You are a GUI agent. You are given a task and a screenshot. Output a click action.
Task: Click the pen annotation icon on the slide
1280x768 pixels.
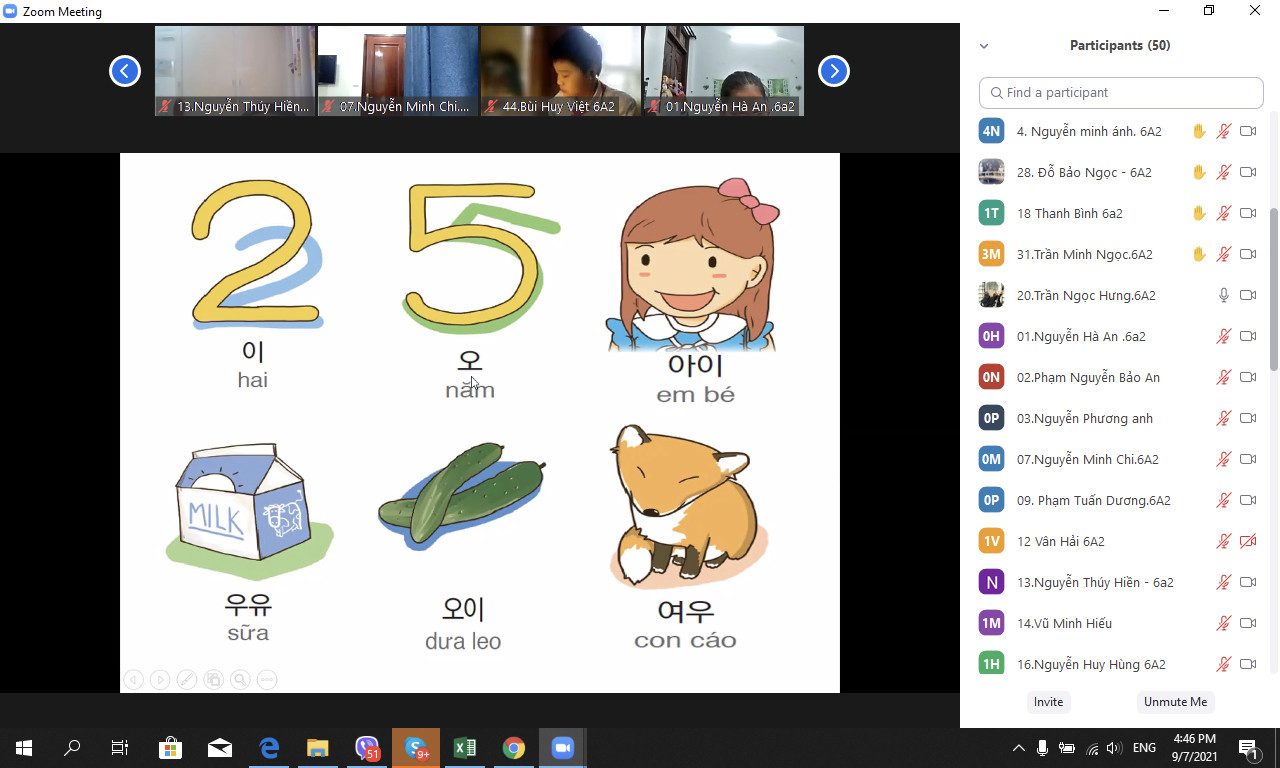[186, 680]
